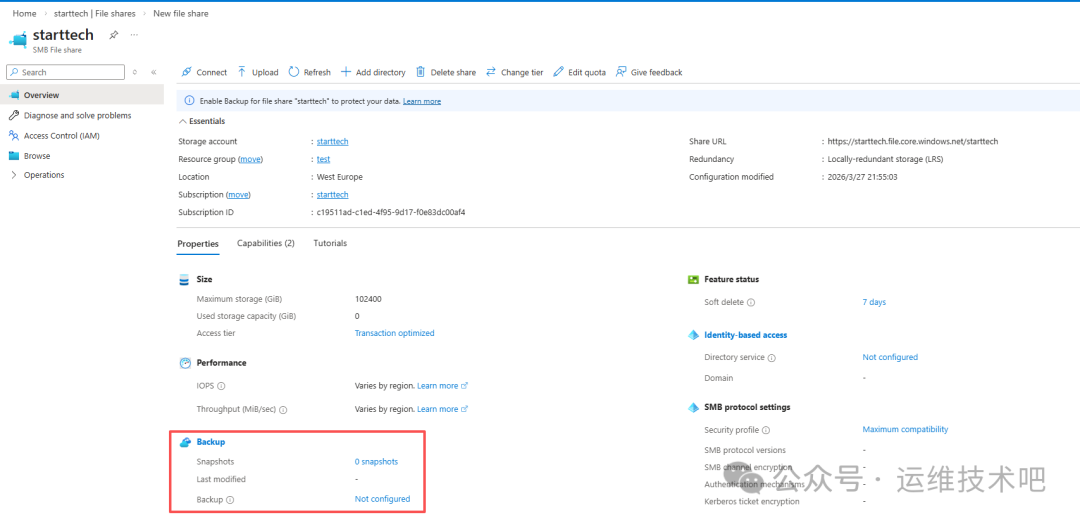Screen dimensions: 1080x522
Task: Click the IOPS info icon
Action: point(222,386)
